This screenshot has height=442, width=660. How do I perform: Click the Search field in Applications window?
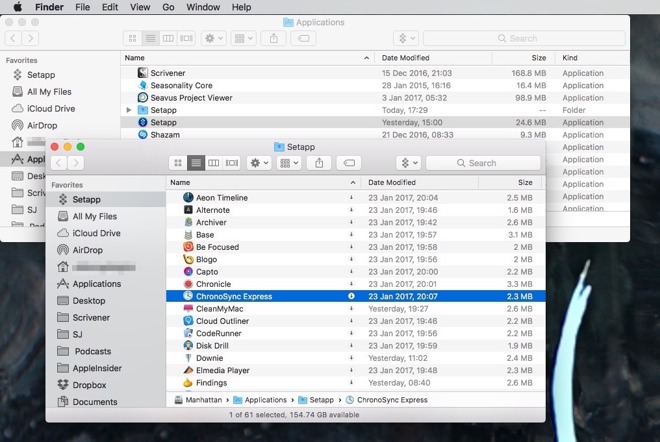tap(524, 38)
